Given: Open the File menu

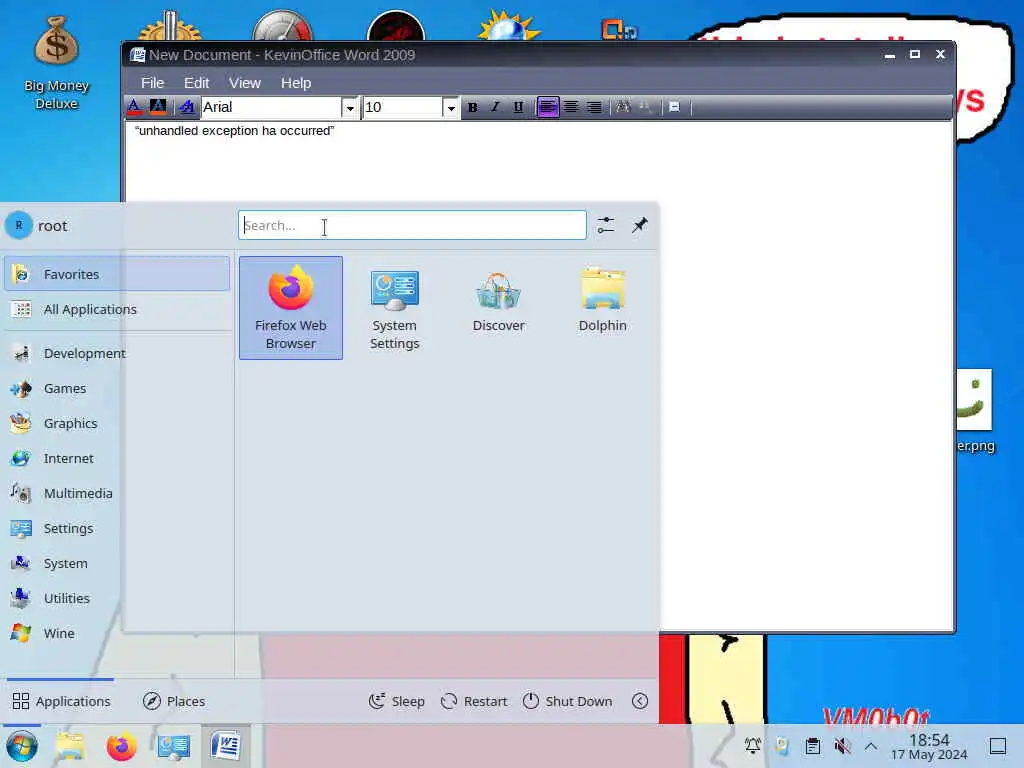Looking at the screenshot, I should pos(152,83).
